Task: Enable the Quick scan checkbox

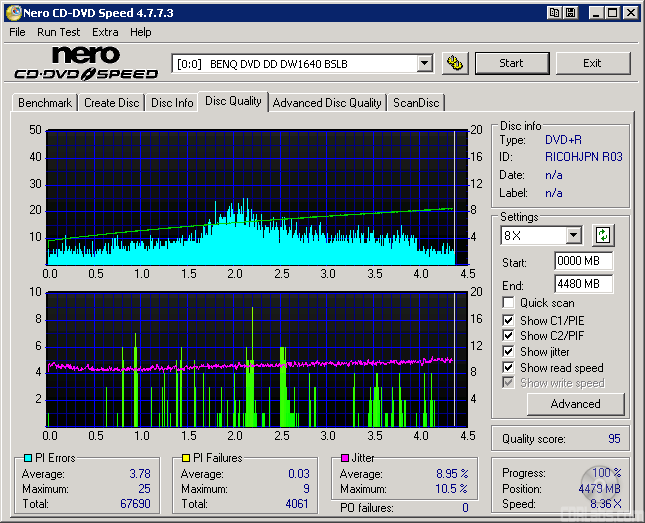Action: (509, 303)
